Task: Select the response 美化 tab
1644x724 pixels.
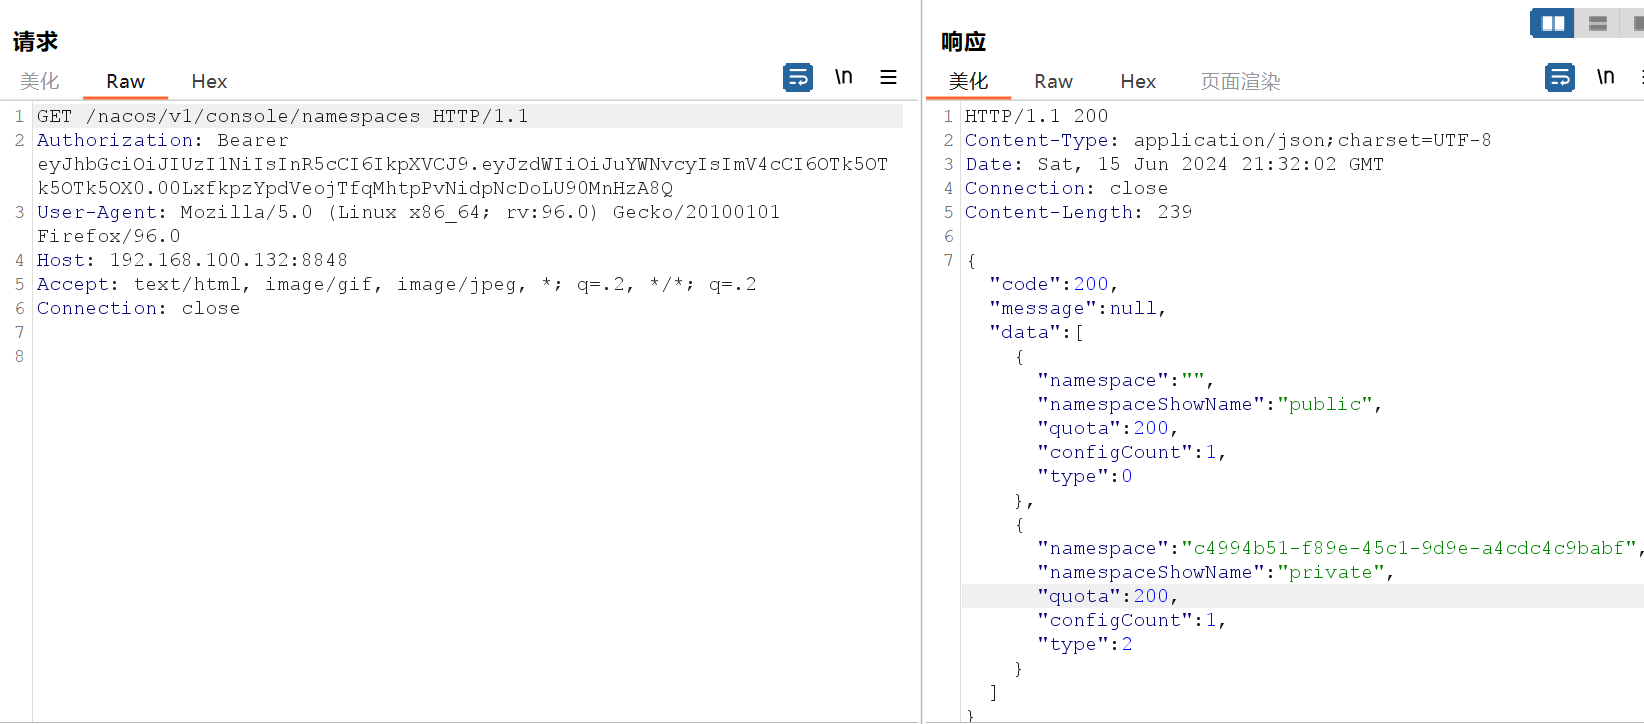Action: (968, 81)
